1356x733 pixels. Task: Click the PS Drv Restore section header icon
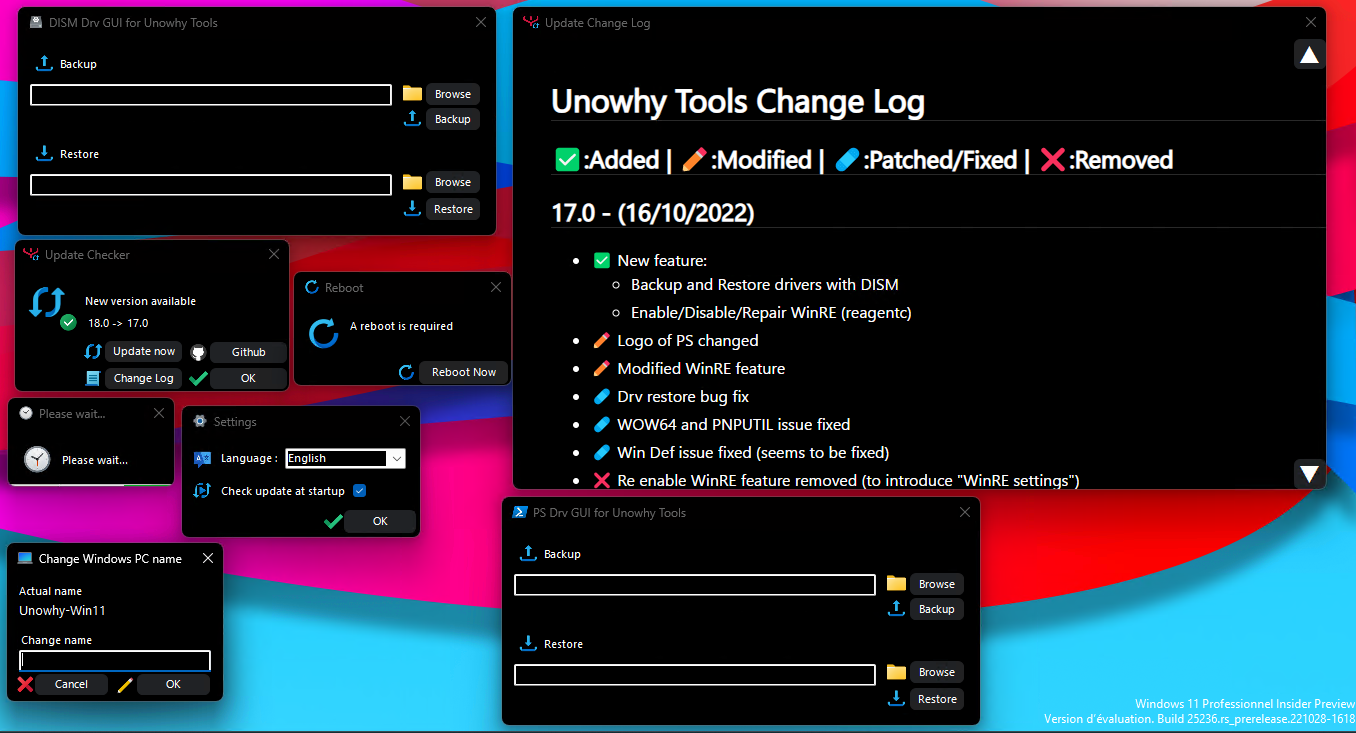coord(528,643)
